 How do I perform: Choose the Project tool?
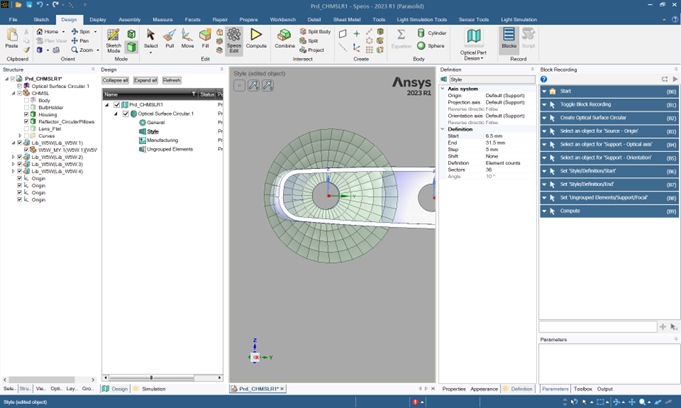pos(312,50)
